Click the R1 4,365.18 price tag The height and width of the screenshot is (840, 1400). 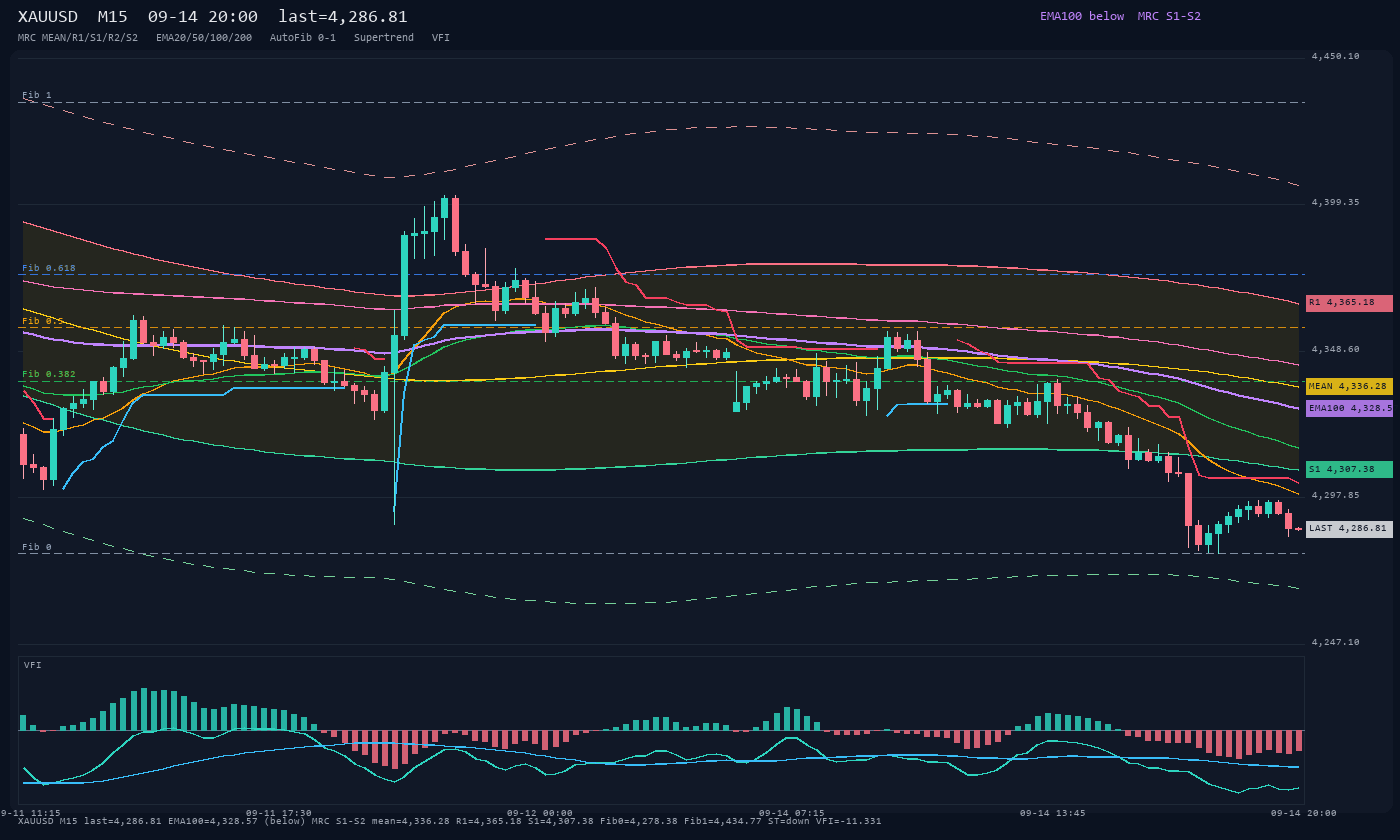tap(1349, 303)
